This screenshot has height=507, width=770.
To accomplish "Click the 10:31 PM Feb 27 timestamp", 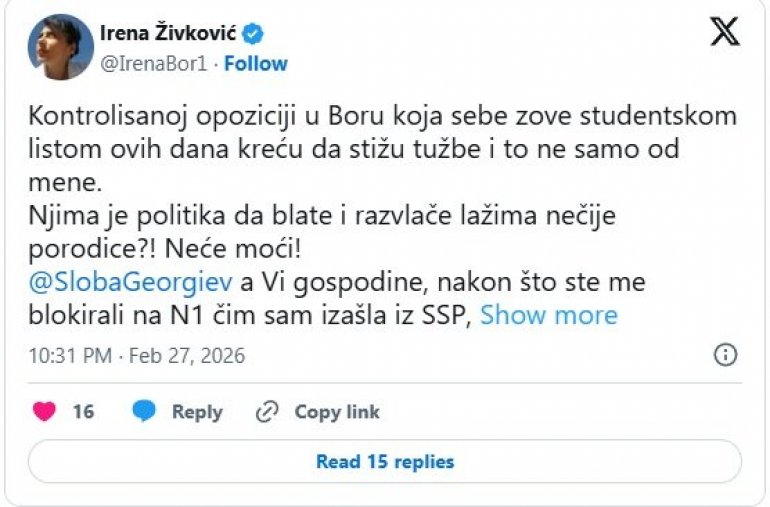I will pos(136,356).
